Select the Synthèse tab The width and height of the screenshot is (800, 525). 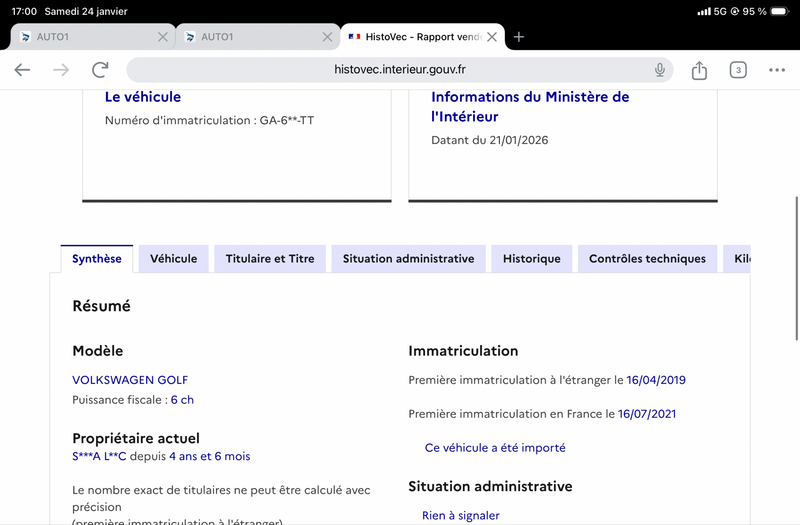click(97, 259)
